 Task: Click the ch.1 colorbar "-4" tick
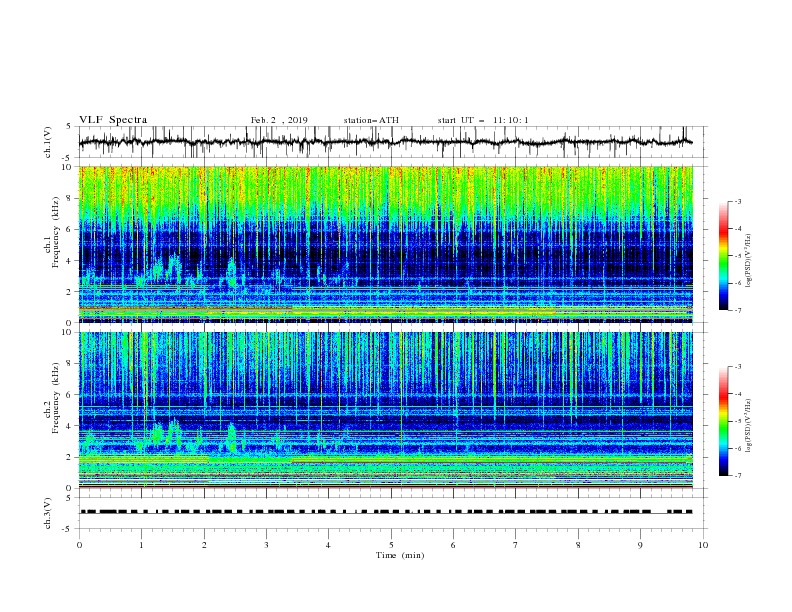737,229
